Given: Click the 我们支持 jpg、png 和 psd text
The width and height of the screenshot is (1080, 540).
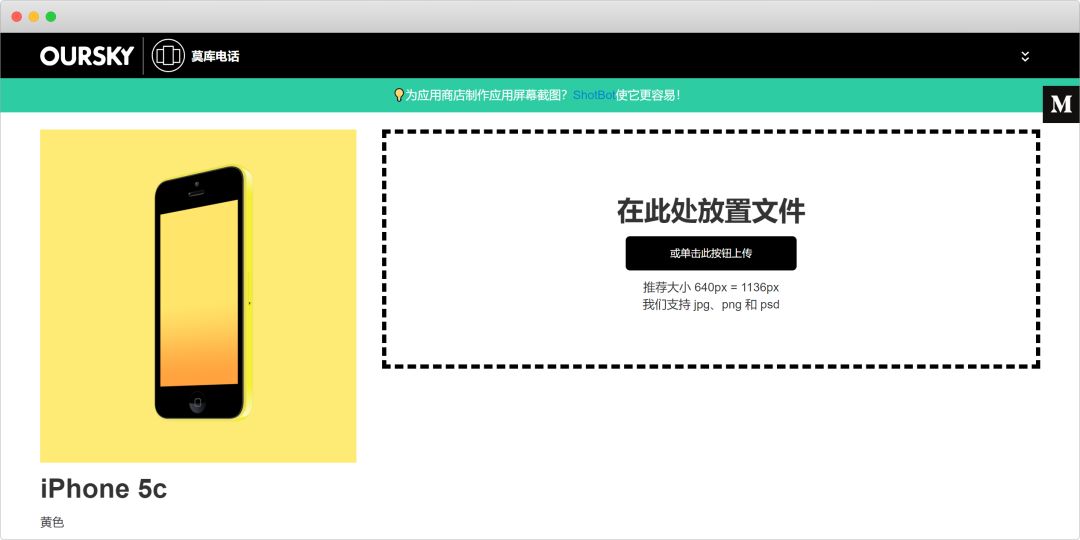Looking at the screenshot, I should coord(710,305).
